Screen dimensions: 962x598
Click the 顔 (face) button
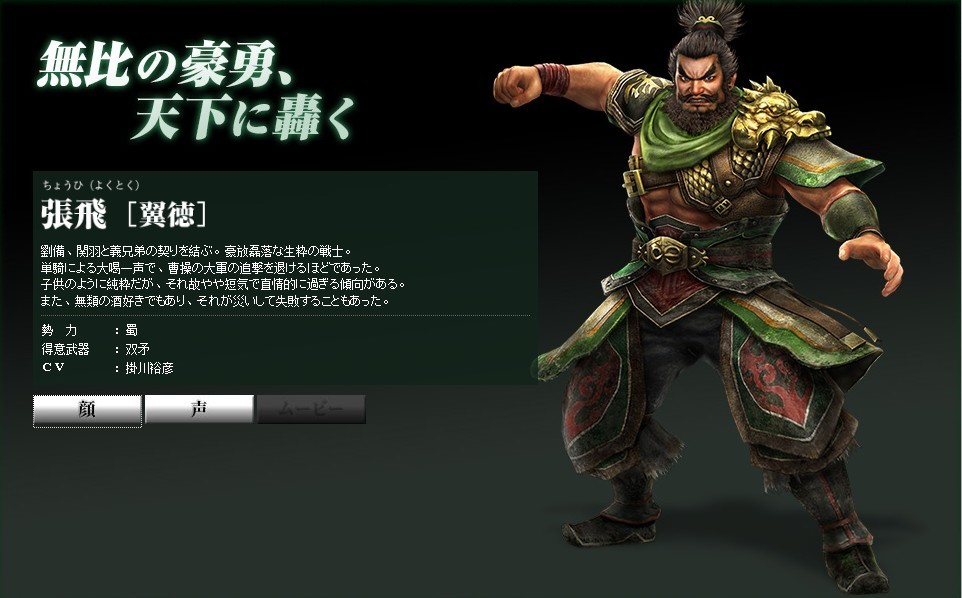pyautogui.click(x=87, y=410)
